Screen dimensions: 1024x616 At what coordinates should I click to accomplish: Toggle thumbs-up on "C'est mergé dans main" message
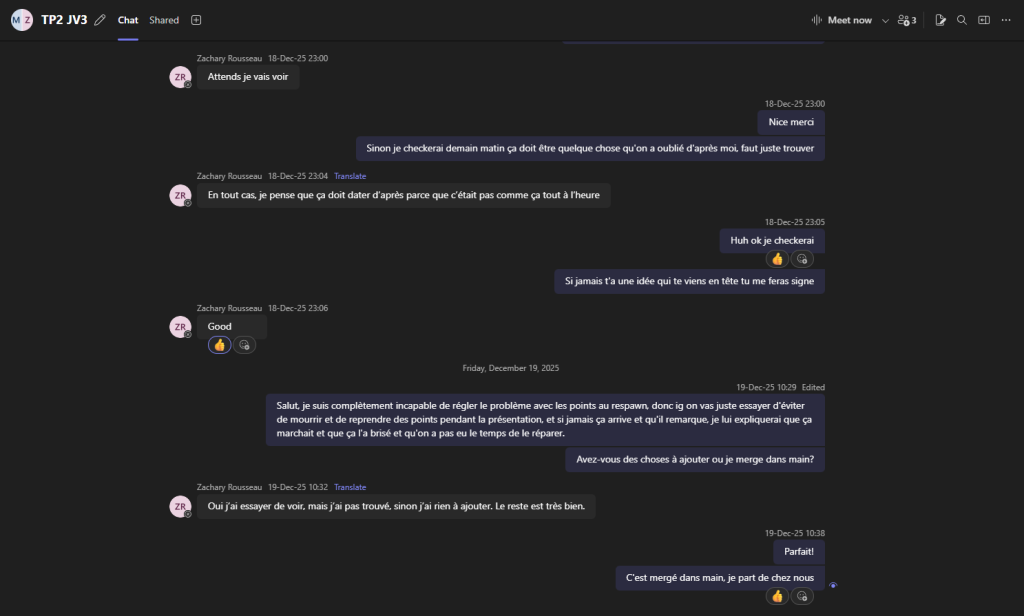coord(777,596)
